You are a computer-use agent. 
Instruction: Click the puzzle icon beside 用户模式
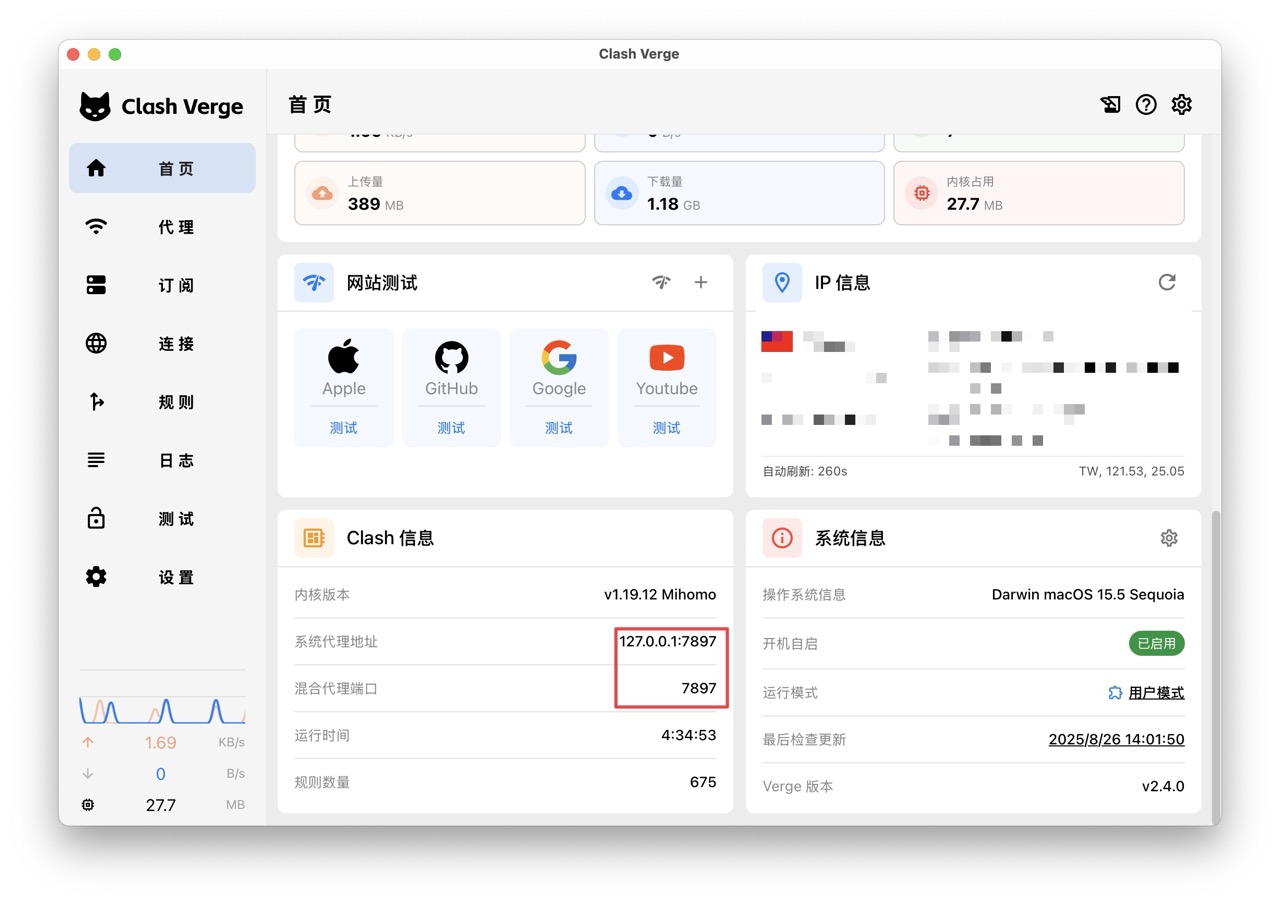click(1115, 692)
